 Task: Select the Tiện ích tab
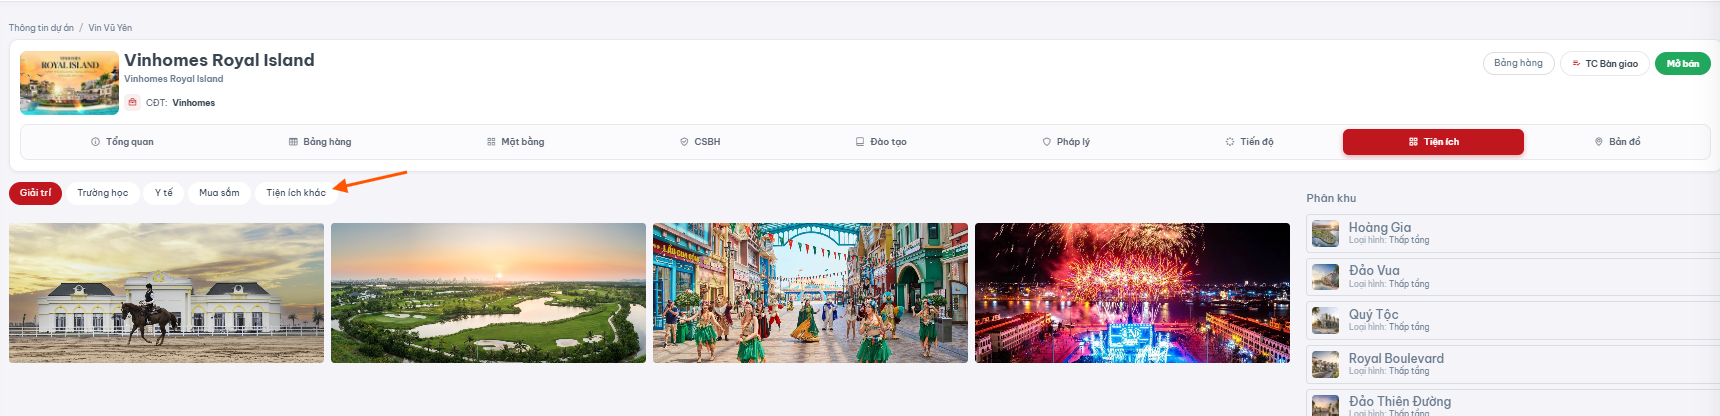coord(1433,142)
